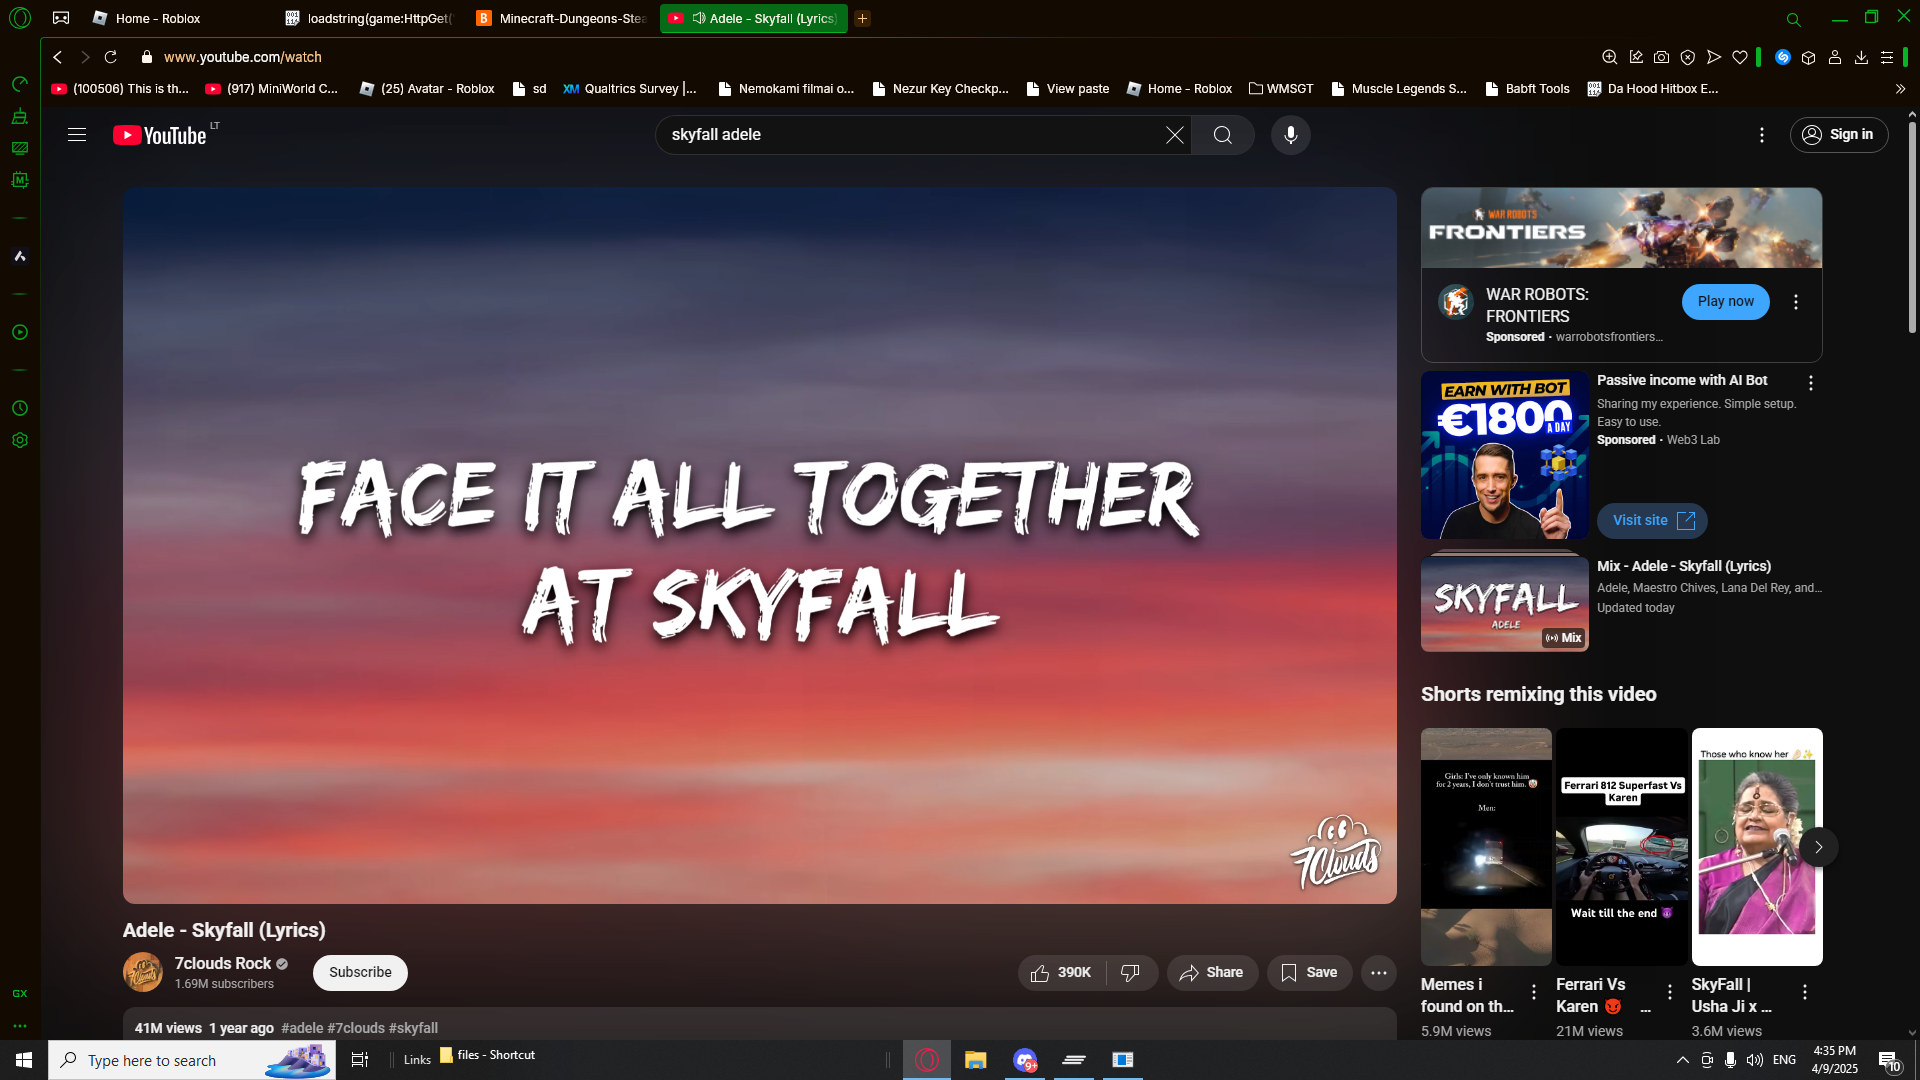1920x1080 pixels.
Task: Open the Mix - Adele Skyfall thumbnail
Action: 1505,604
